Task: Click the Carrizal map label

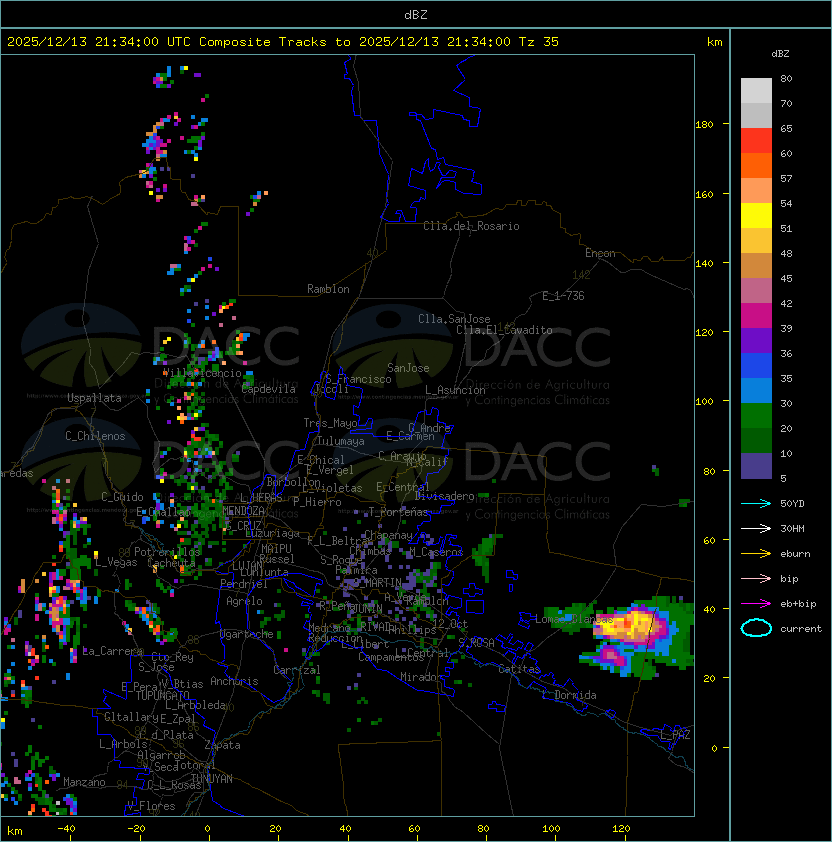Action: pos(296,670)
